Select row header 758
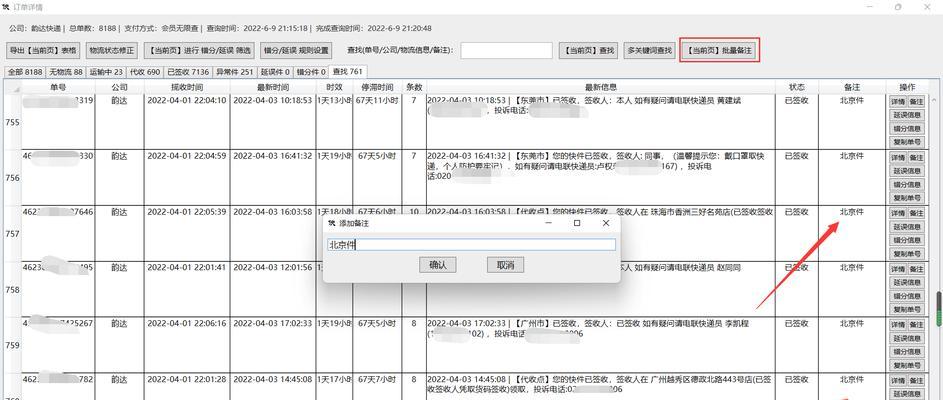Viewport: 943px width, 400px height. [x=12, y=289]
